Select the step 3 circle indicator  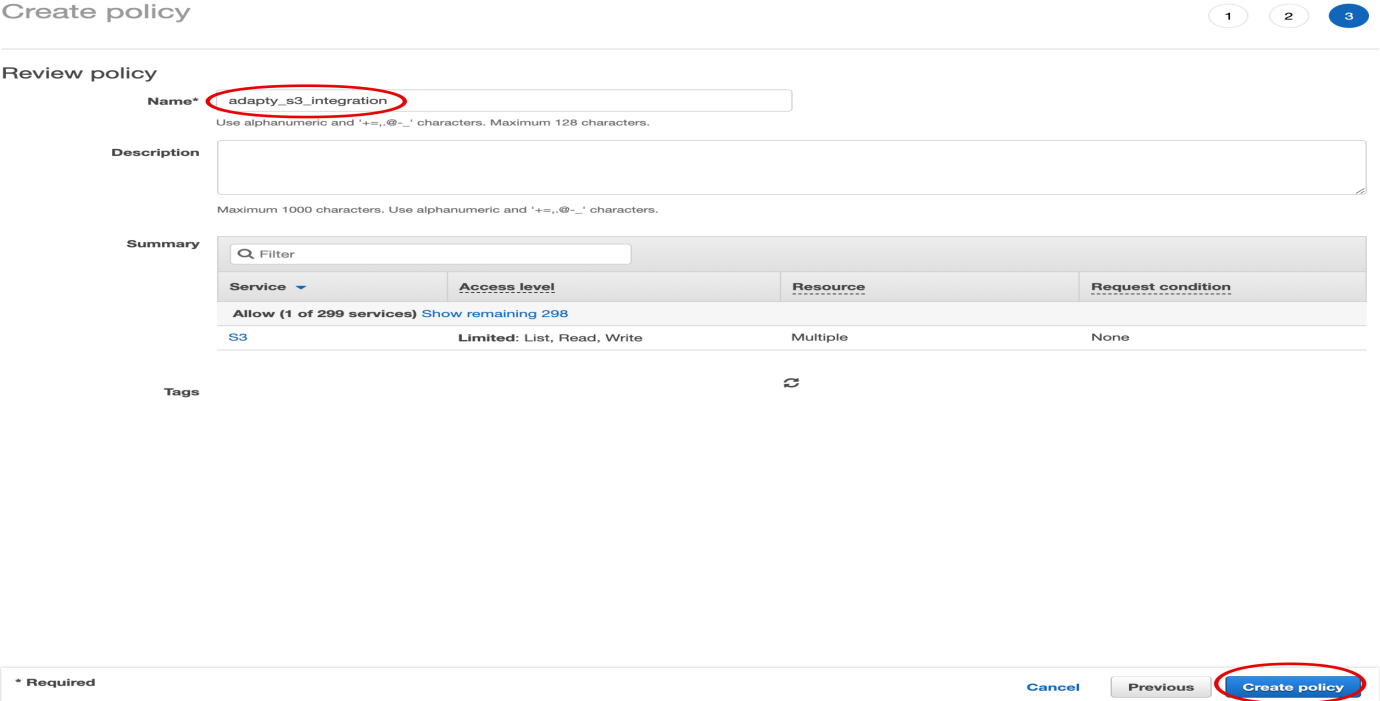[1348, 17]
